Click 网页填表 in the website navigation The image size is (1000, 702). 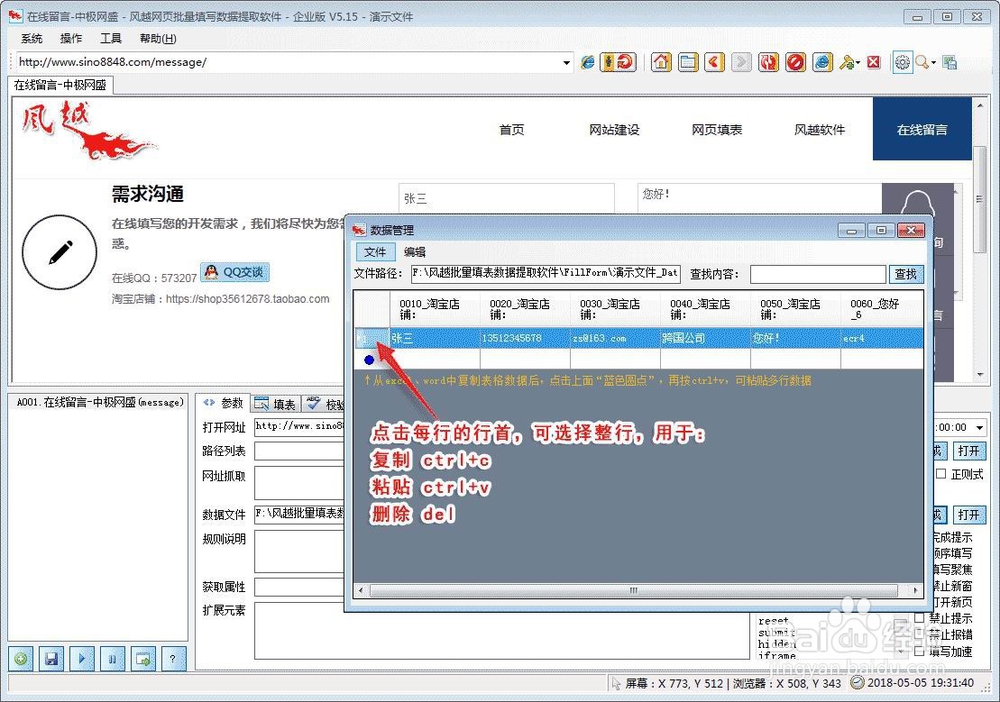click(717, 129)
